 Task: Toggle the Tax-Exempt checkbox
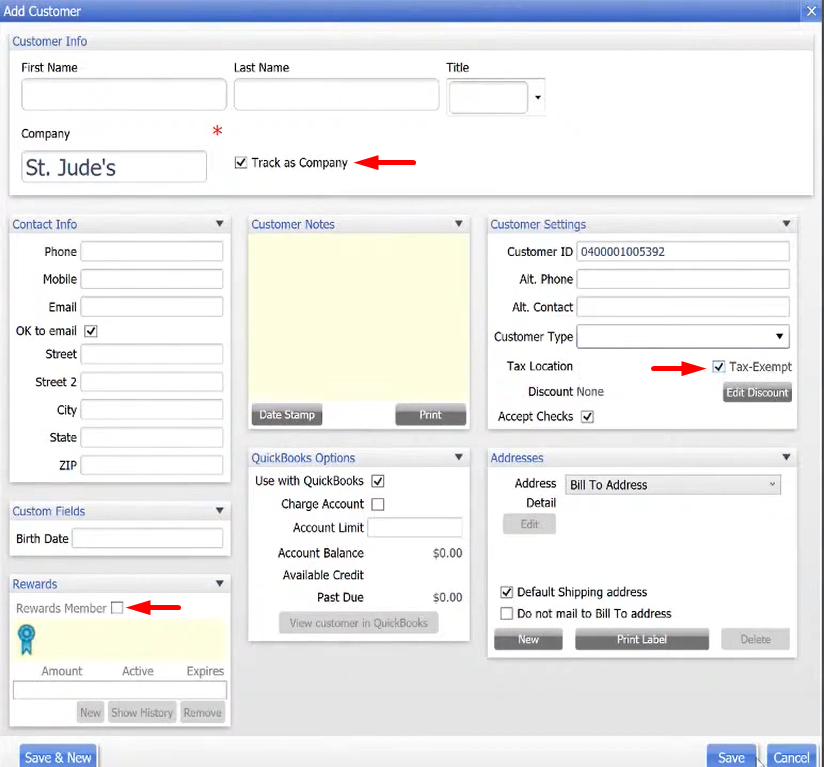click(x=718, y=366)
